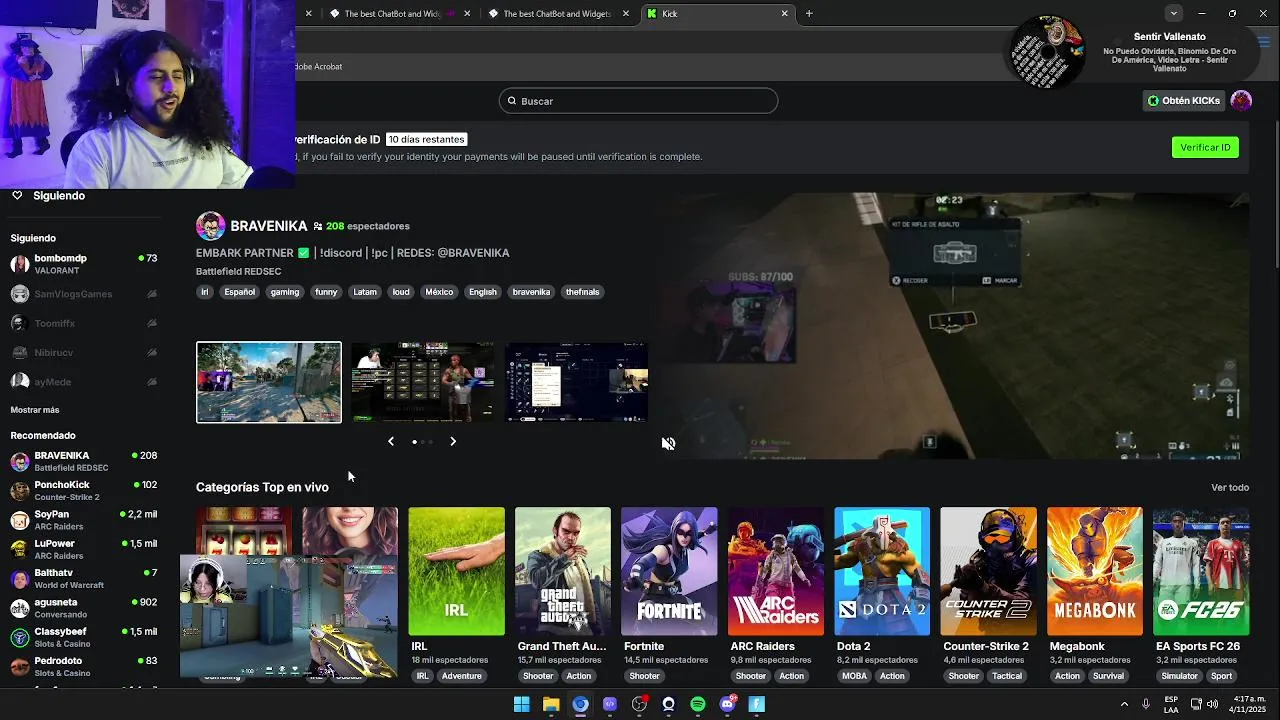This screenshot has height=720, width=1280.
Task: Select the third featured stream thumbnail
Action: [x=577, y=382]
